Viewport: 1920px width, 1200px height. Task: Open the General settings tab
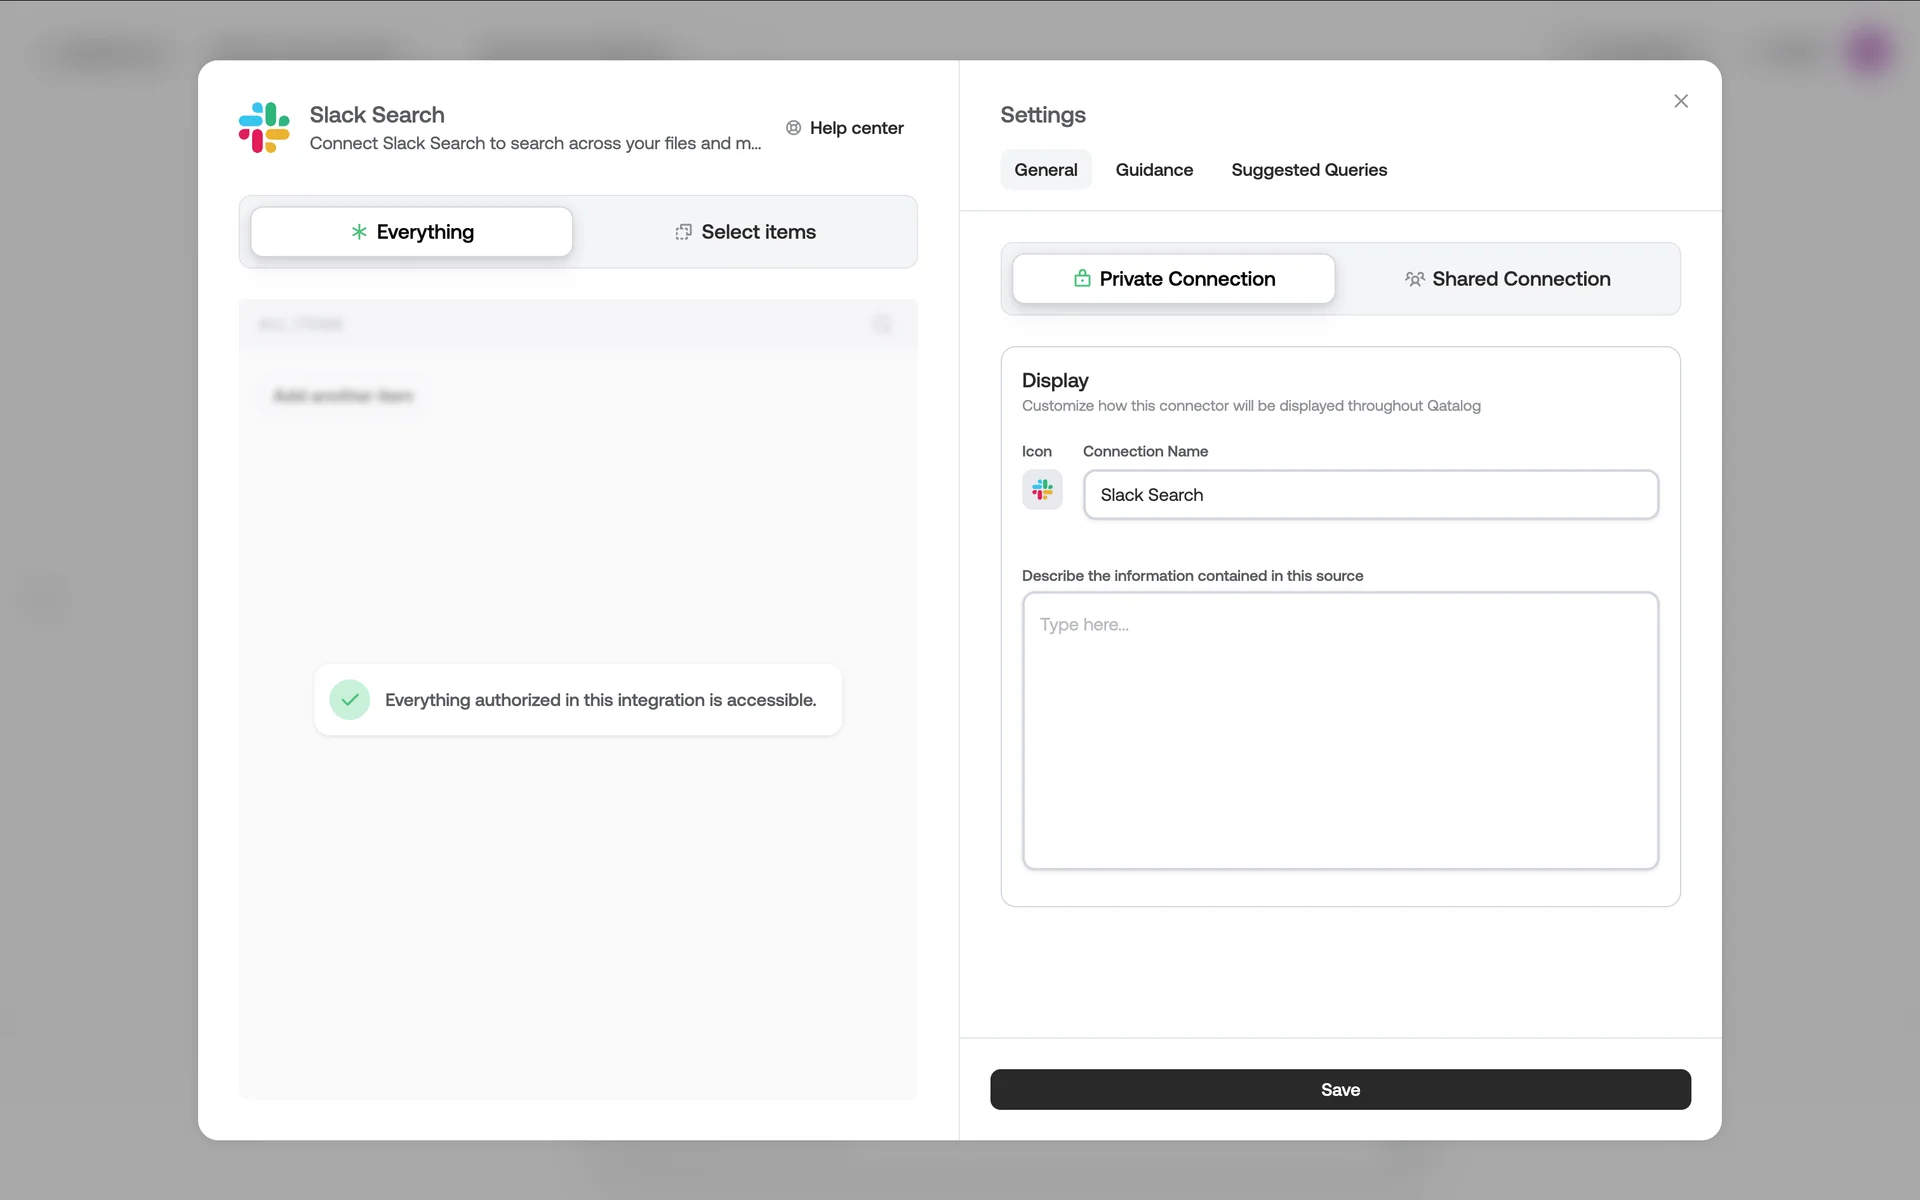point(1045,170)
